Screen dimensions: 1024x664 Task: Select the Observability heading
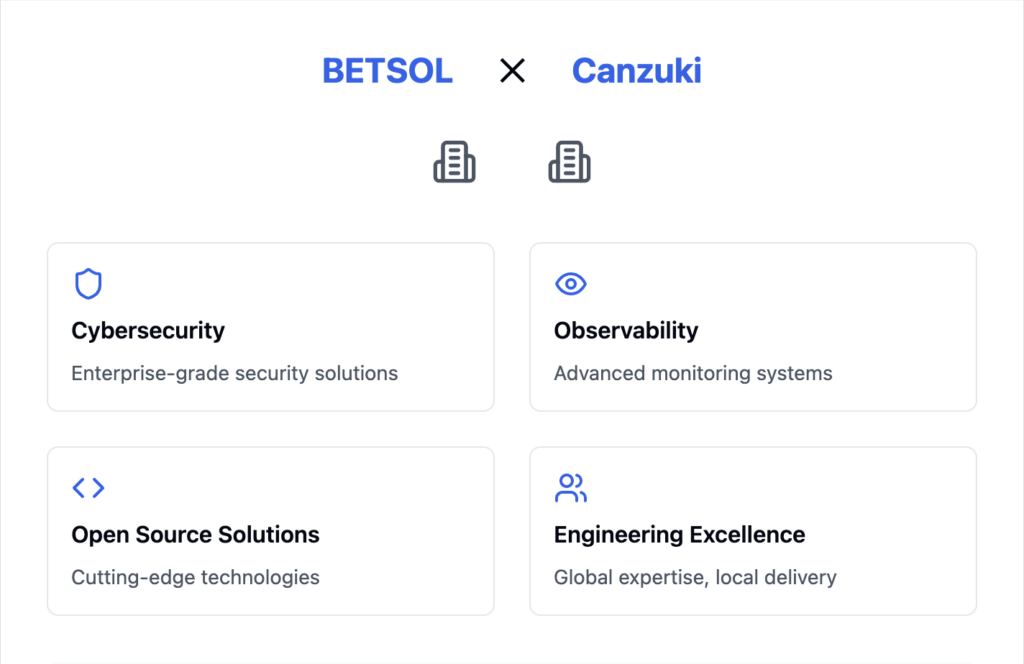pyautogui.click(x=626, y=330)
